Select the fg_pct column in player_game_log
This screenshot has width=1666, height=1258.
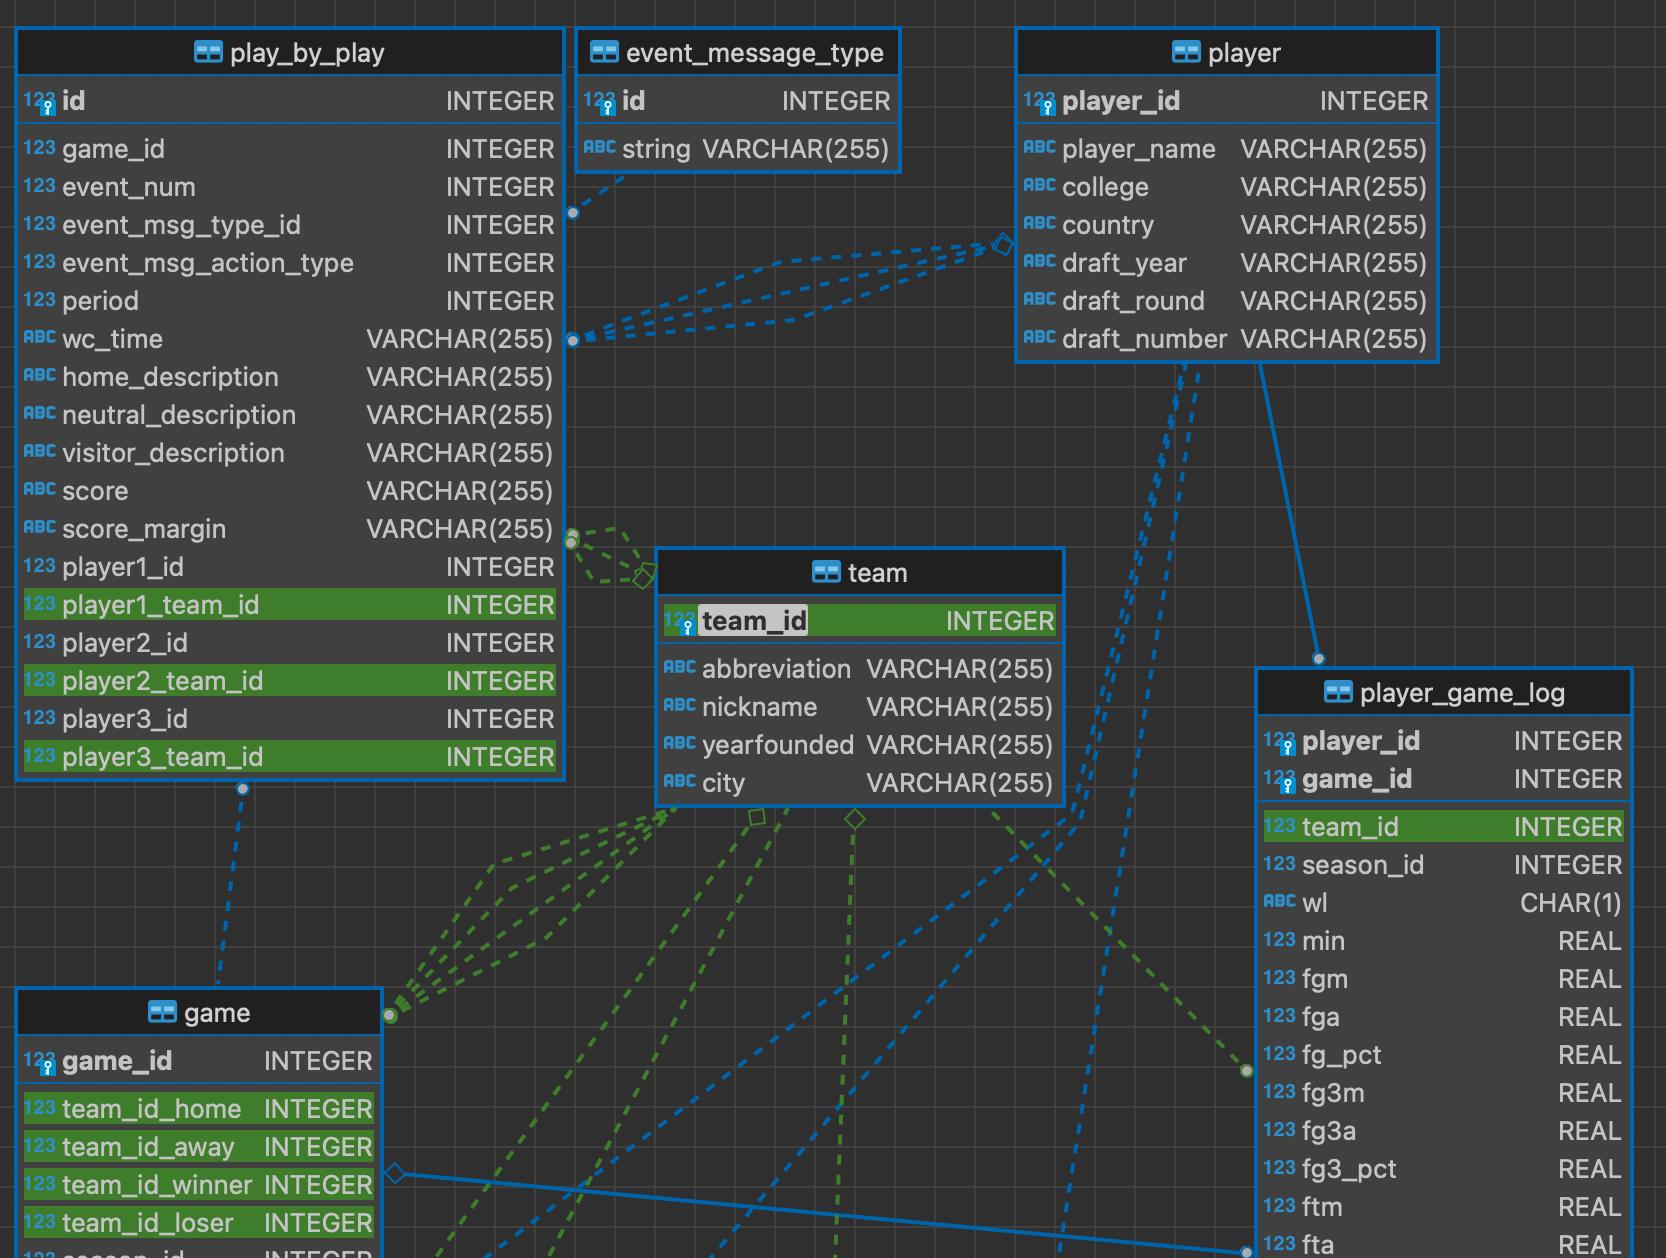[x=1443, y=1055]
